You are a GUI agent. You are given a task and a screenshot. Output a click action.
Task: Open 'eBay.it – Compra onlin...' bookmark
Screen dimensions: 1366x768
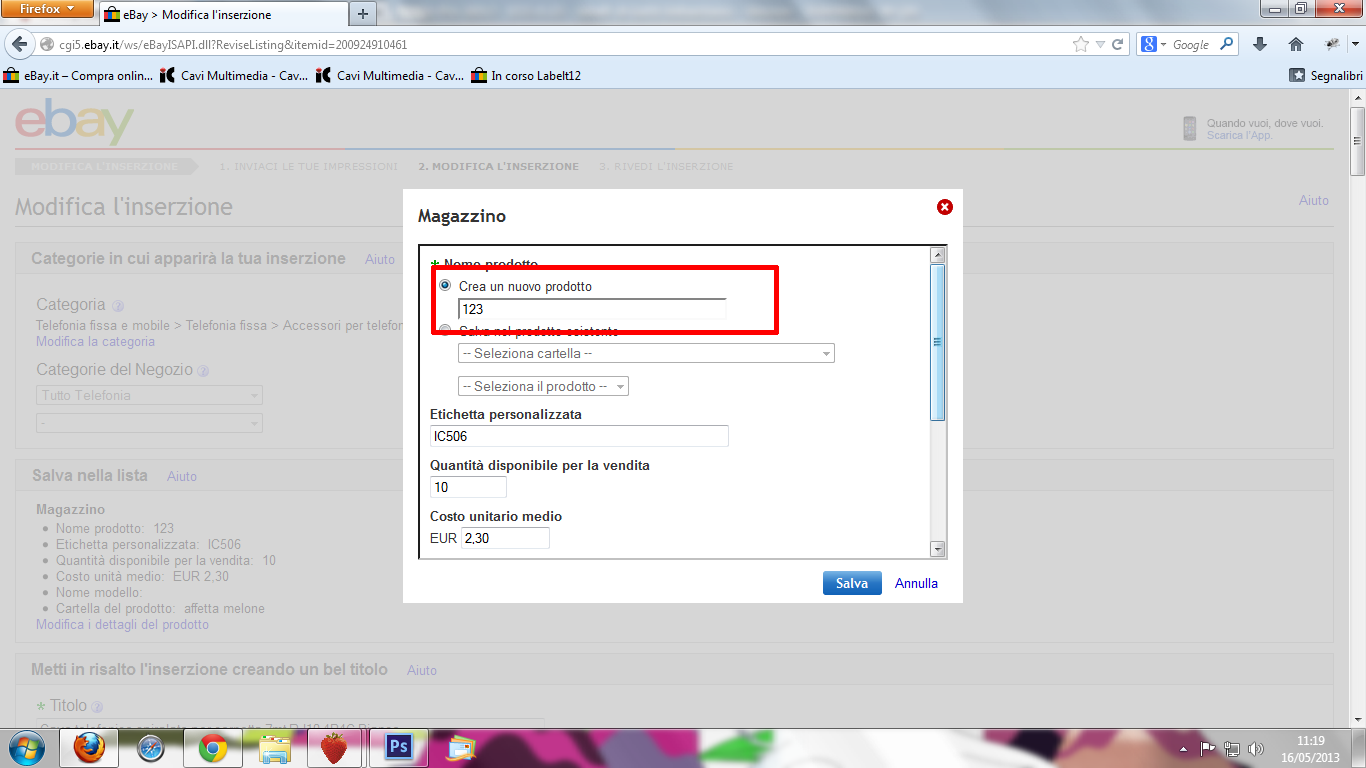79,75
